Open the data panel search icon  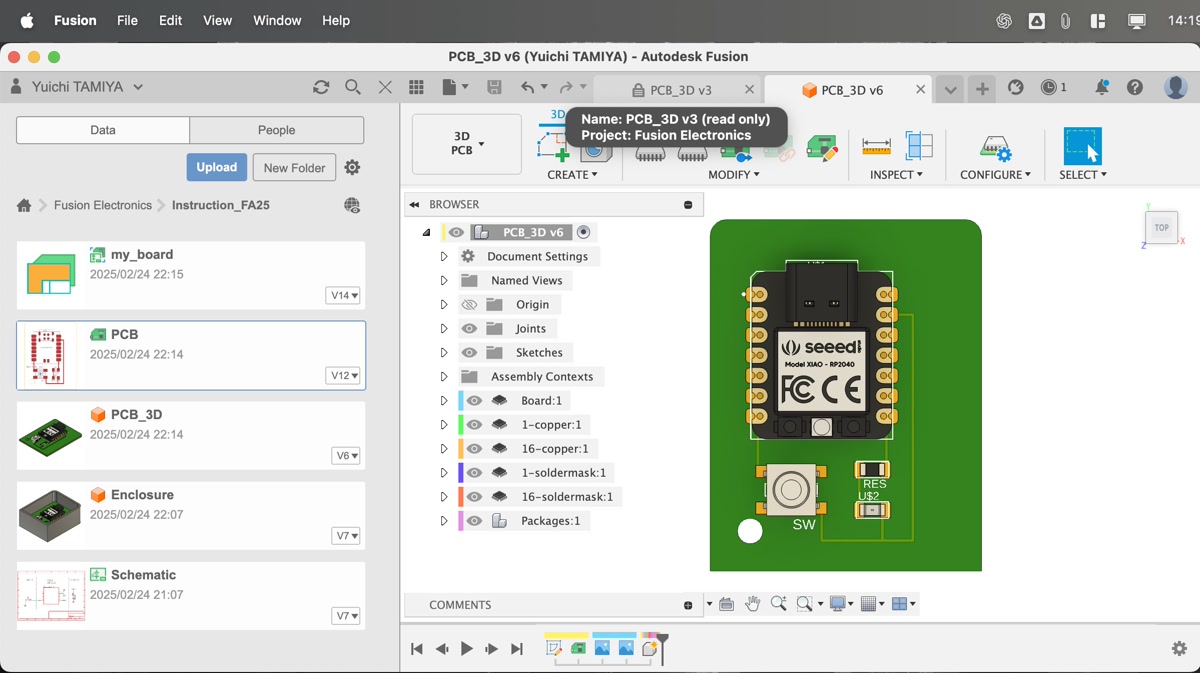353,87
